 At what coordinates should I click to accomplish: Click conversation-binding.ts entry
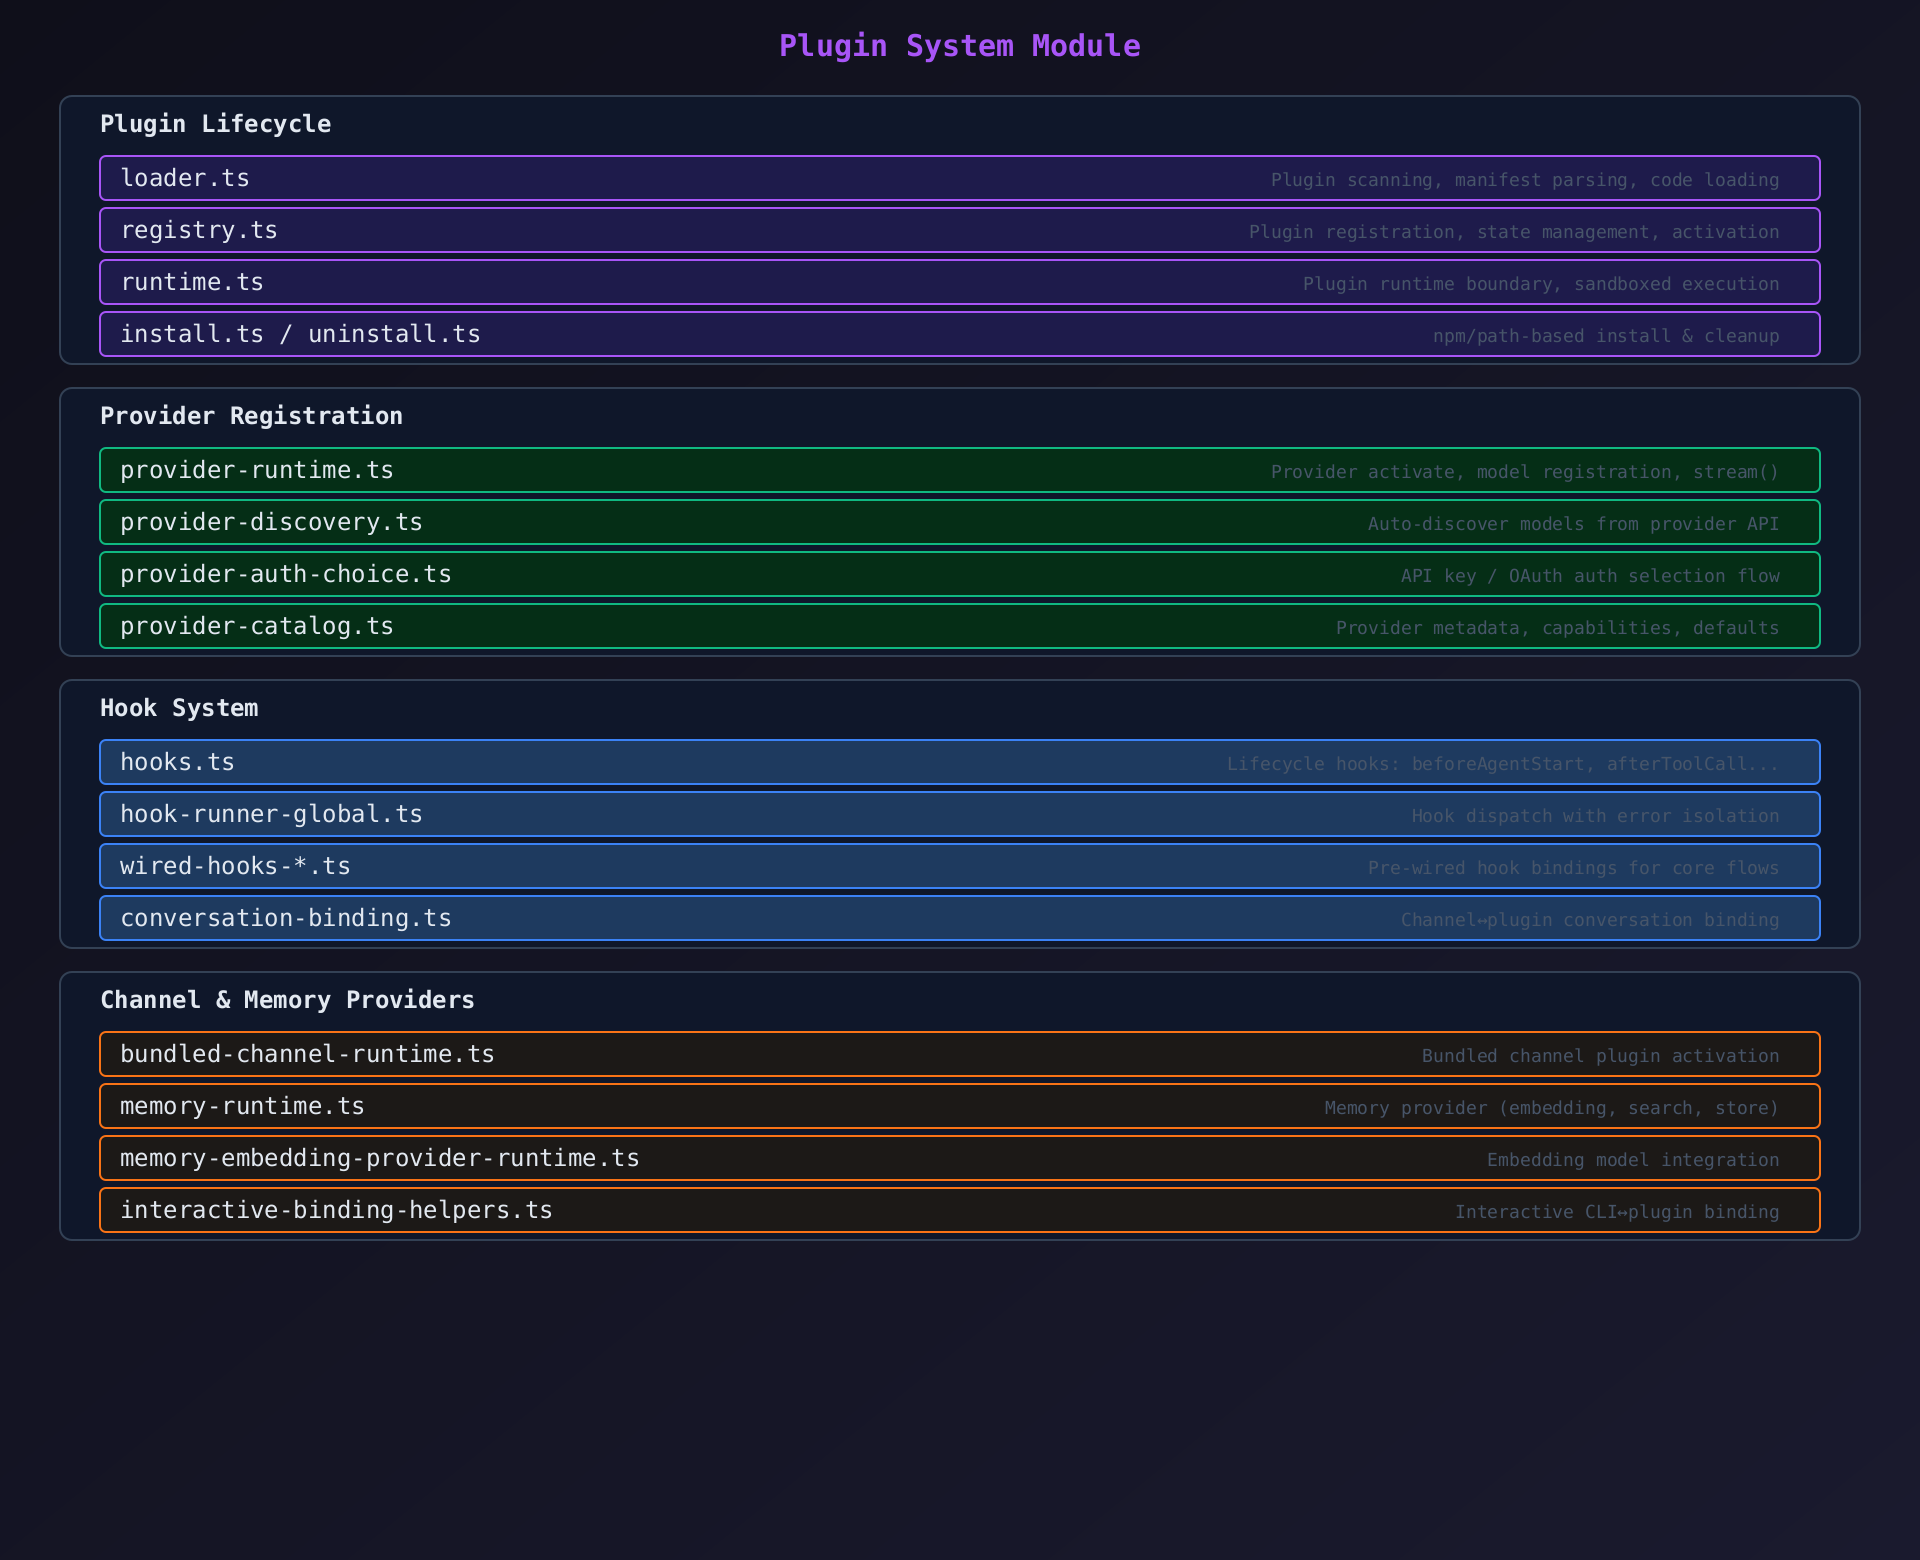pyautogui.click(x=959, y=918)
